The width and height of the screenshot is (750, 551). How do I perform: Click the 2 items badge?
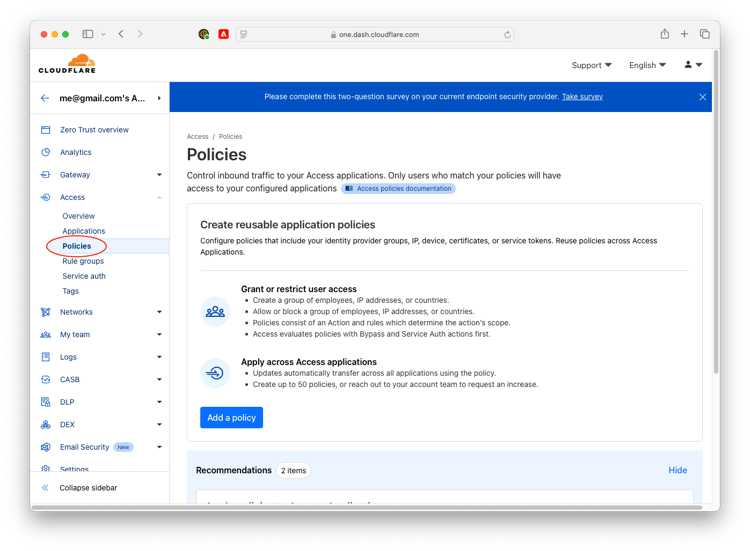coord(293,471)
